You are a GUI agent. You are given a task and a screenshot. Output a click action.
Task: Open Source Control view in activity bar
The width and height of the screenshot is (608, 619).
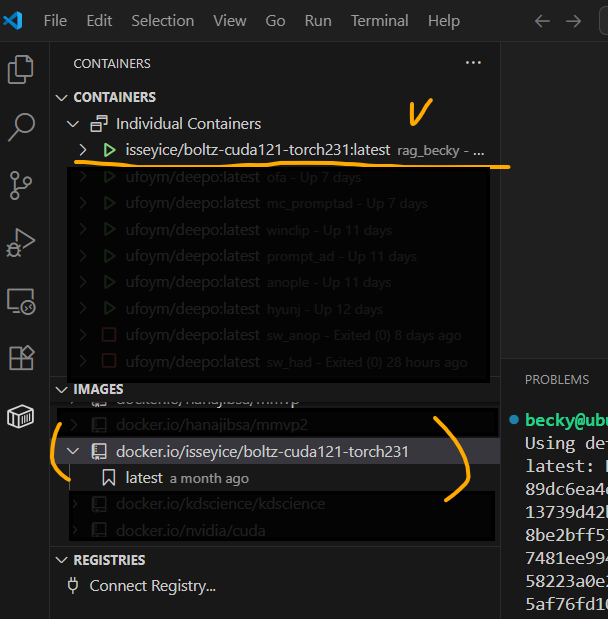coord(21,185)
